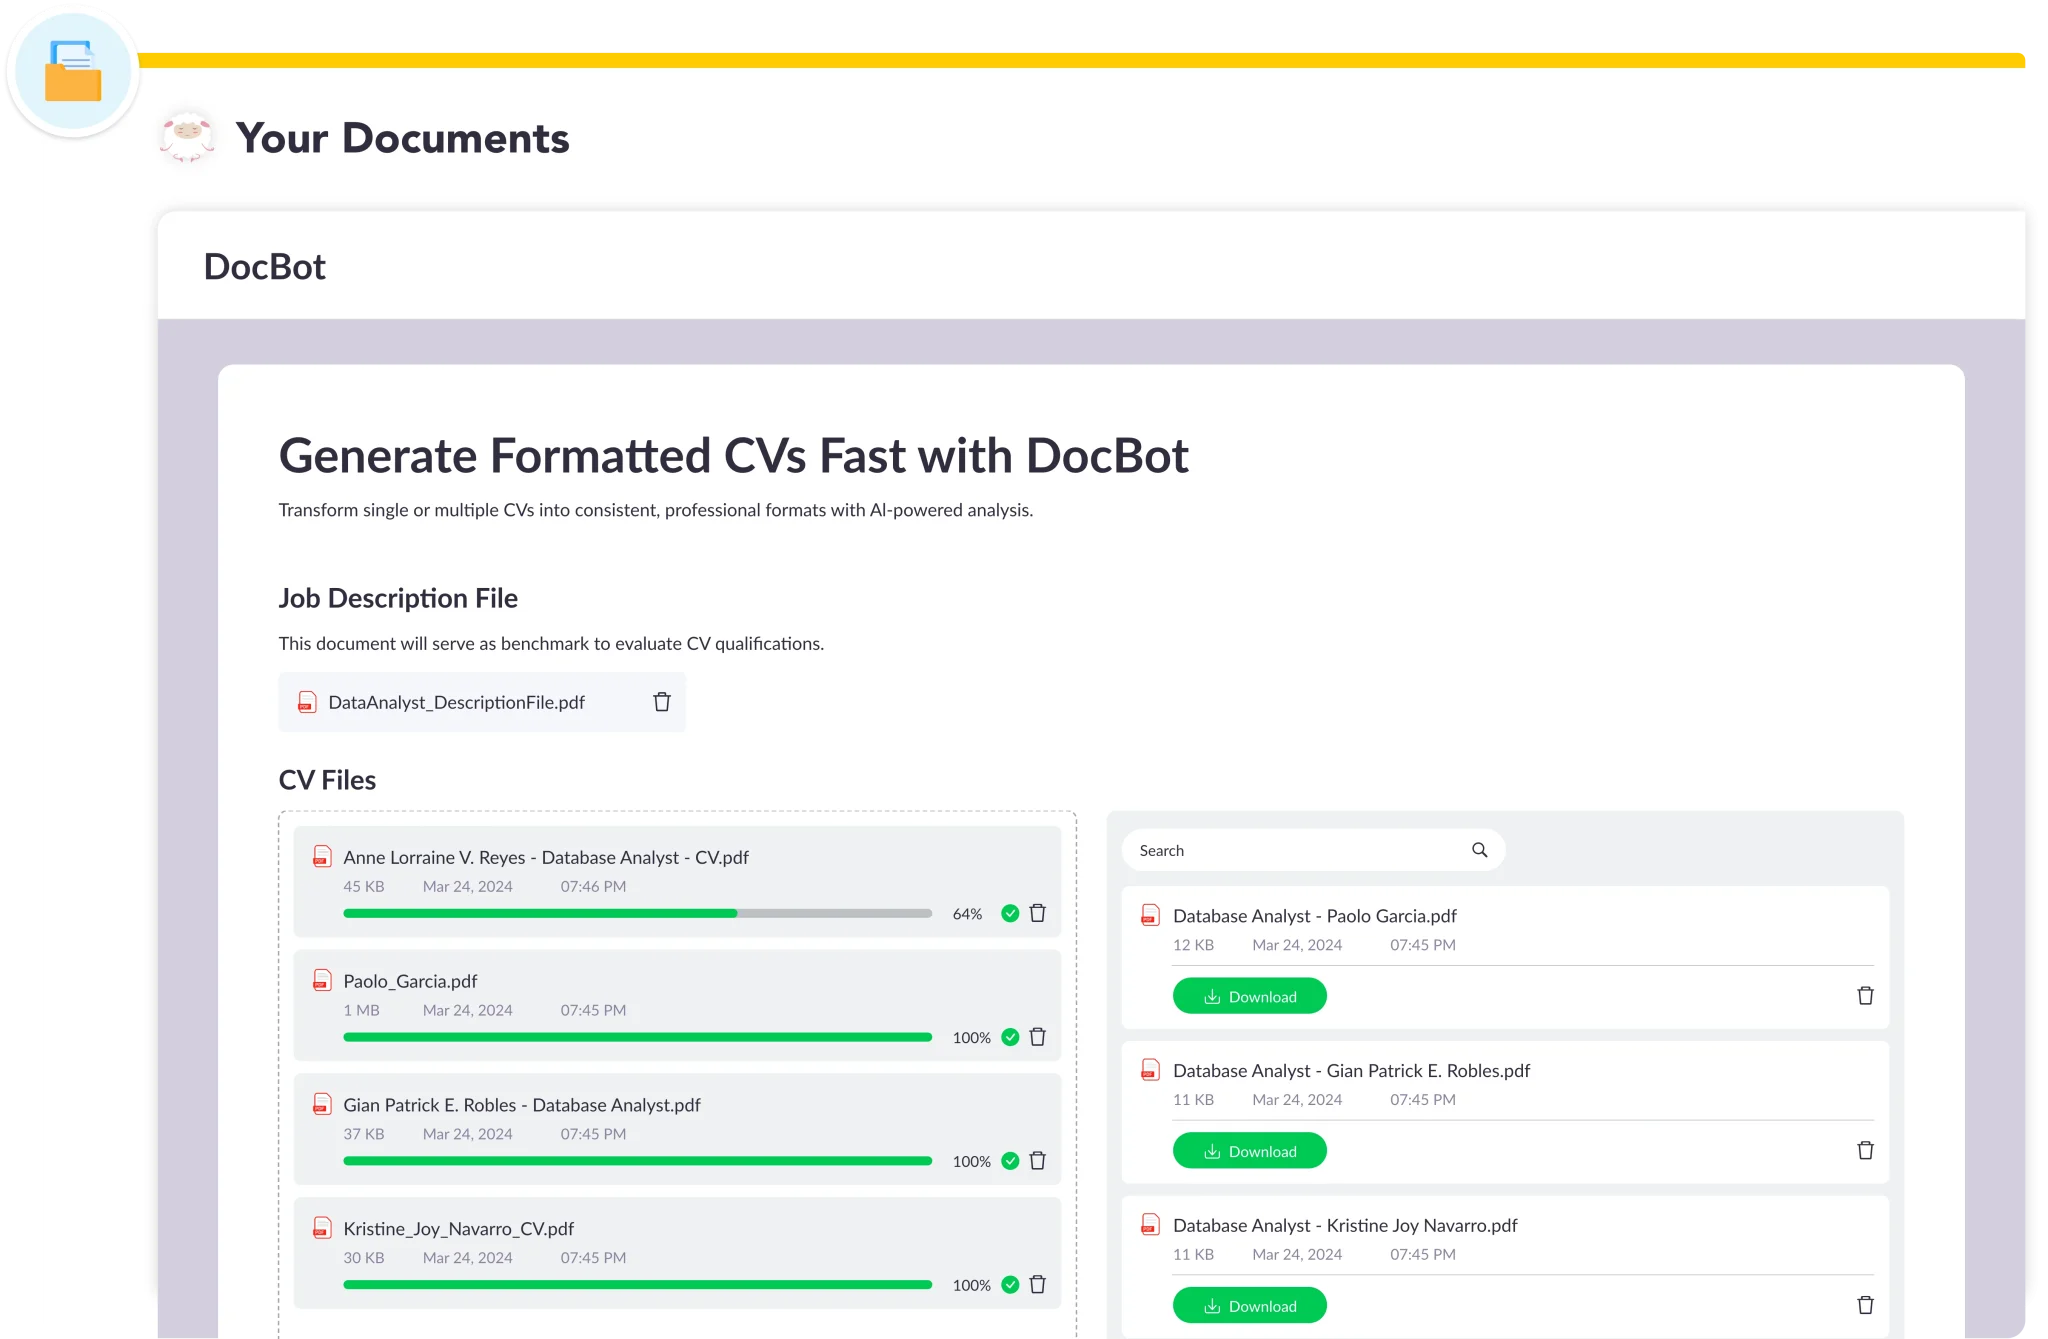2048x1339 pixels.
Task: Download Kristine Joy Navarro formatted CV
Action: pyautogui.click(x=1249, y=1305)
